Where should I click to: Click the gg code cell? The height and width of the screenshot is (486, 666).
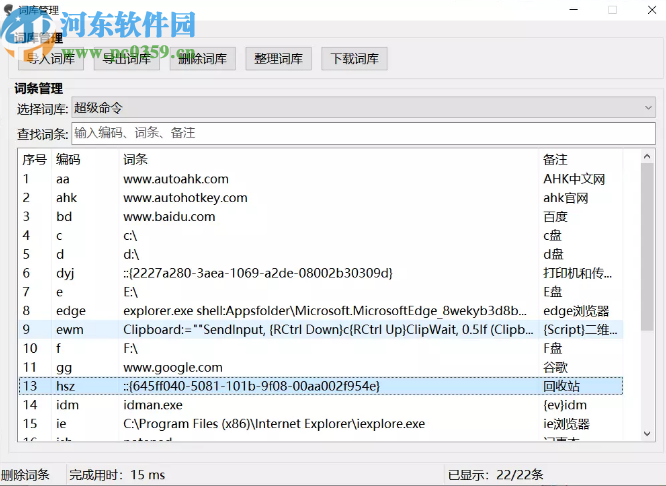[x=64, y=368]
